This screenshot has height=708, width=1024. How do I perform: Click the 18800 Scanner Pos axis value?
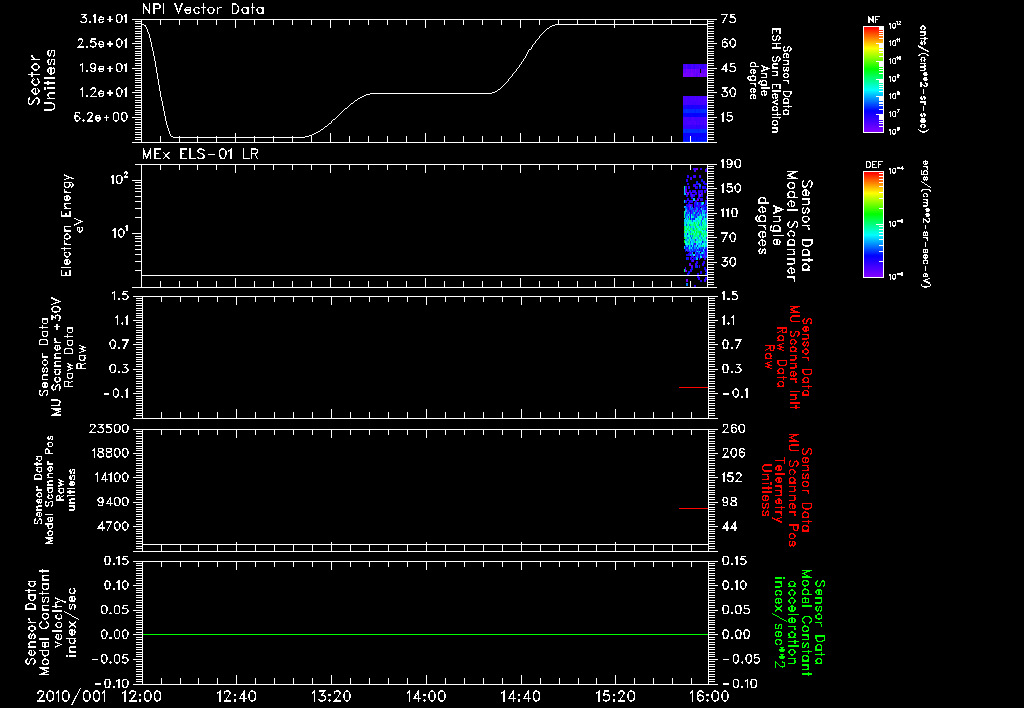pos(110,453)
